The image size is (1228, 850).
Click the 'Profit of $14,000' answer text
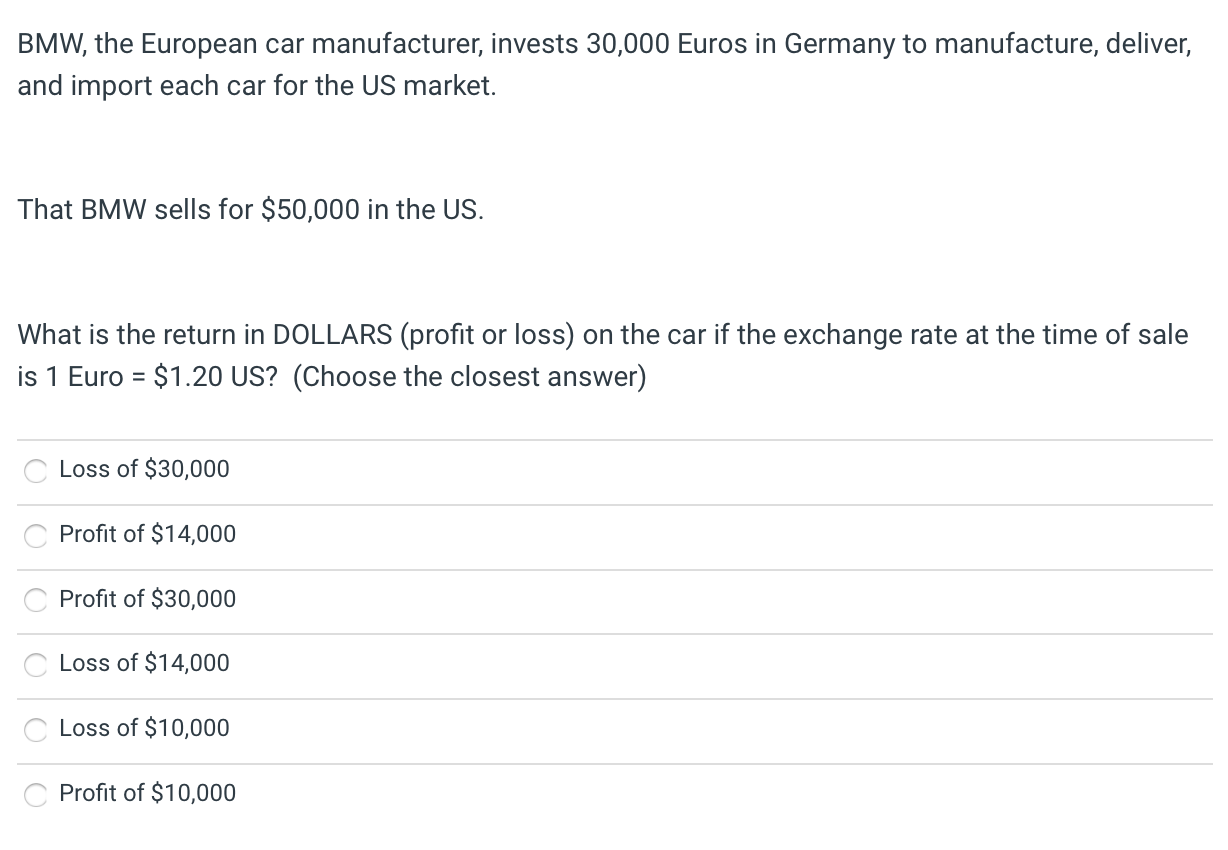[x=148, y=534]
